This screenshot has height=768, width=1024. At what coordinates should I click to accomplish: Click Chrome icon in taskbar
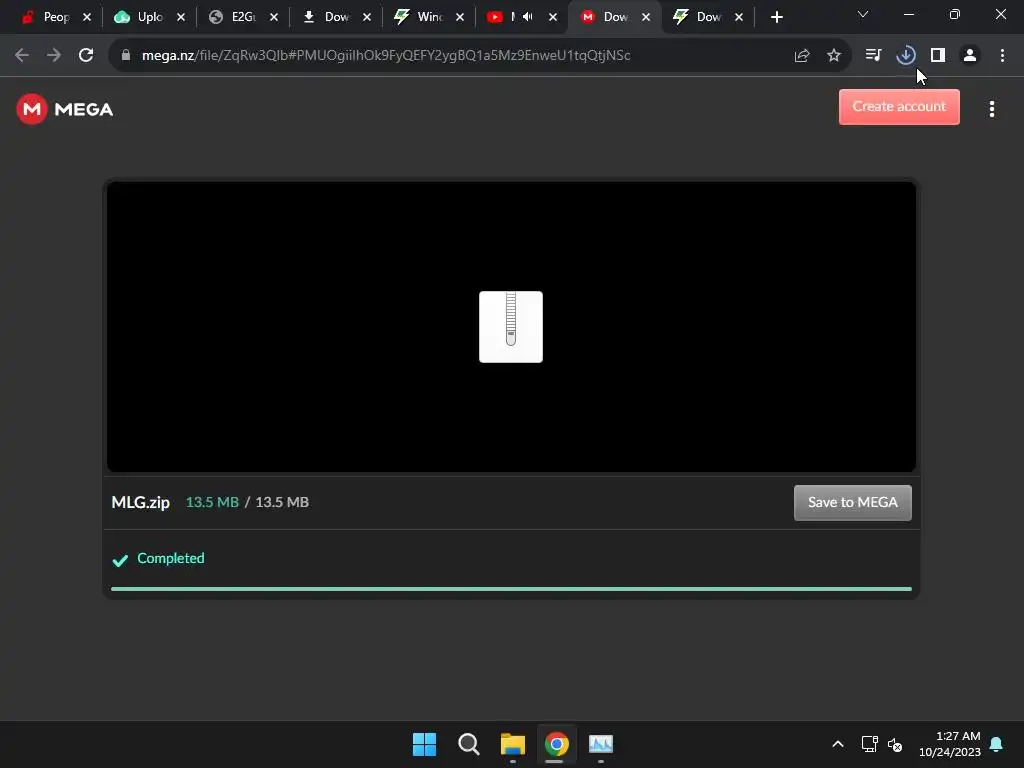(x=557, y=744)
